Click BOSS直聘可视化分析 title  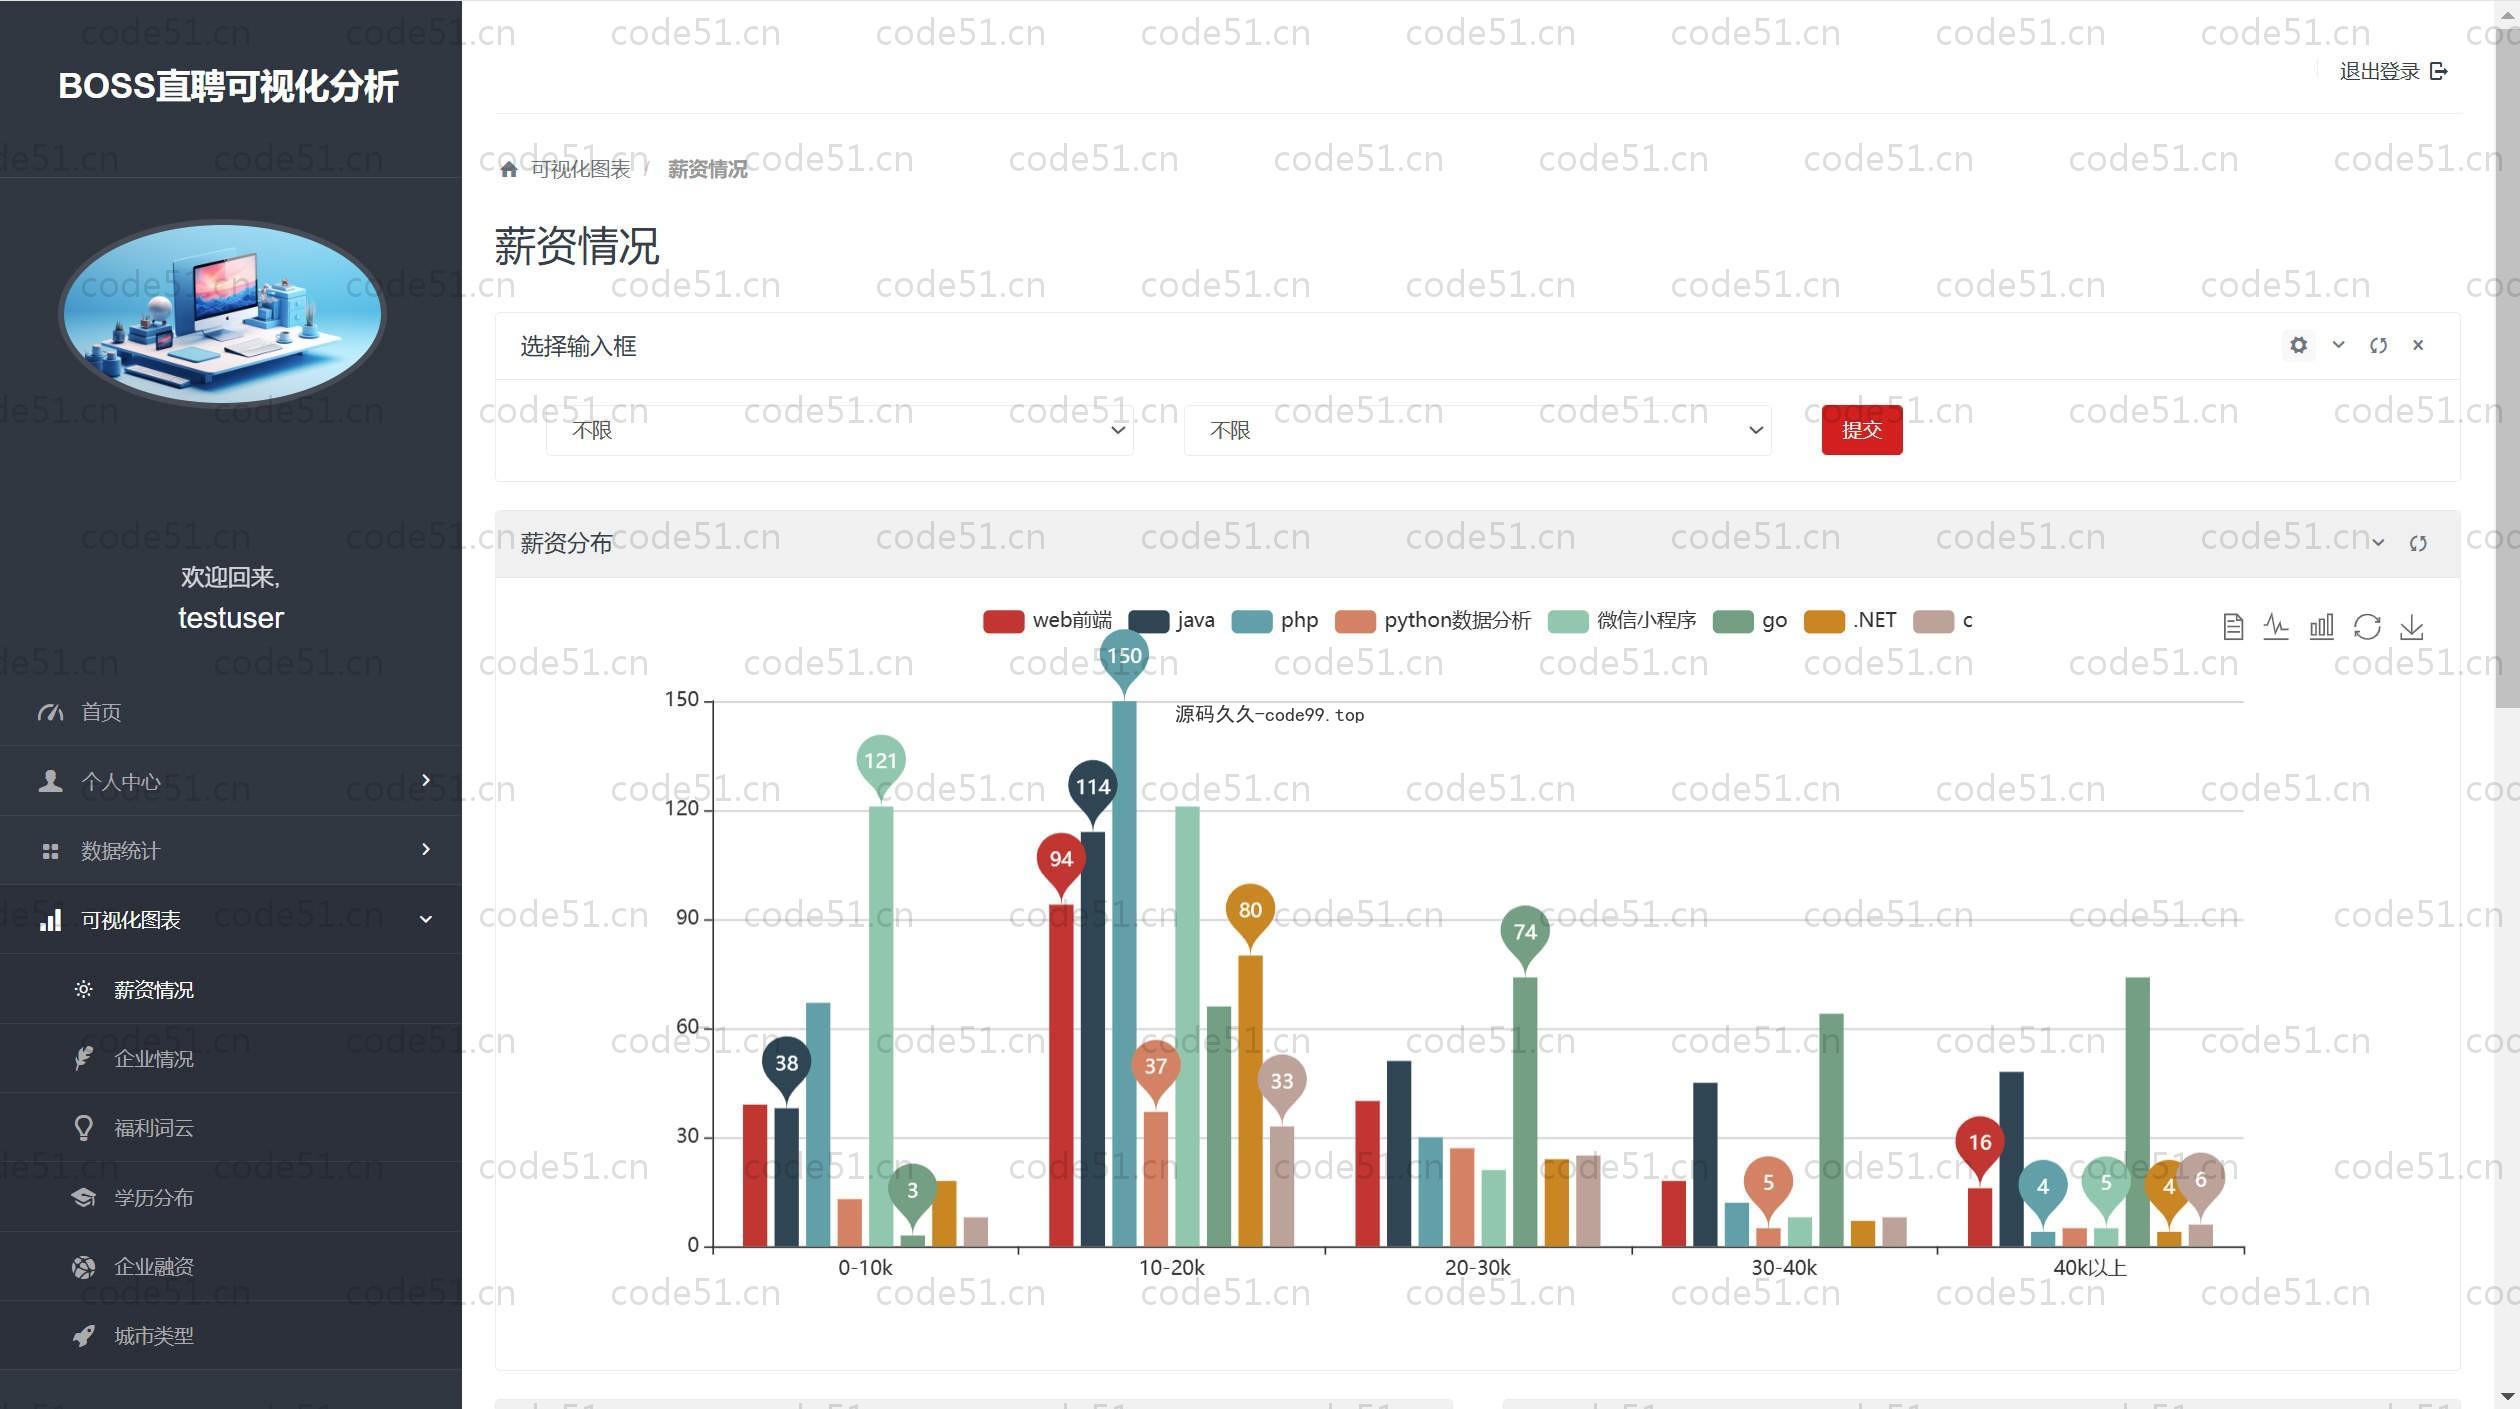229,86
